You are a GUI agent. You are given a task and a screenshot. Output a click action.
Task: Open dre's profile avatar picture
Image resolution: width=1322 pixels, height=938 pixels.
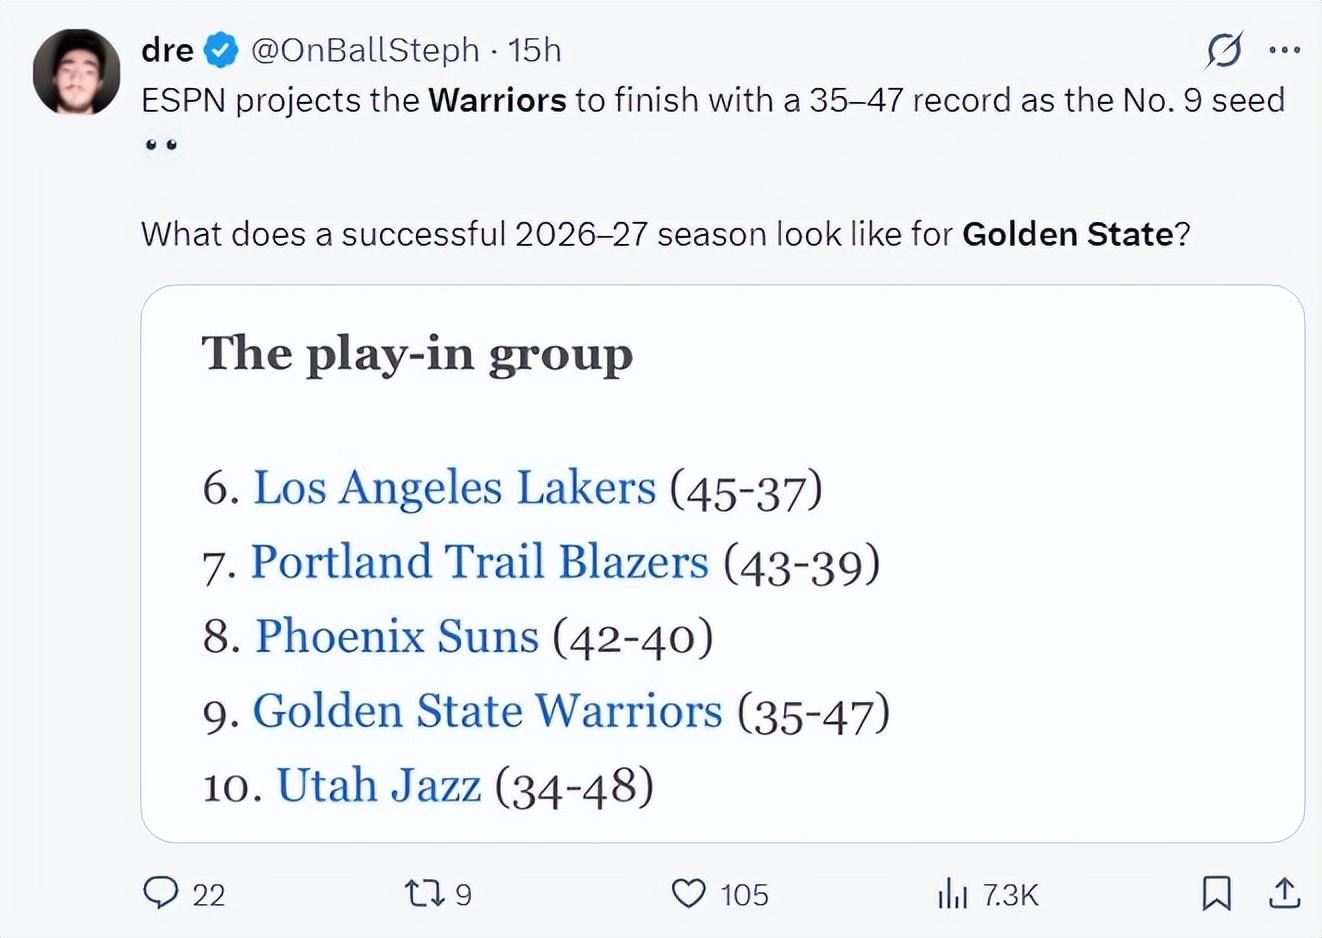(x=76, y=72)
